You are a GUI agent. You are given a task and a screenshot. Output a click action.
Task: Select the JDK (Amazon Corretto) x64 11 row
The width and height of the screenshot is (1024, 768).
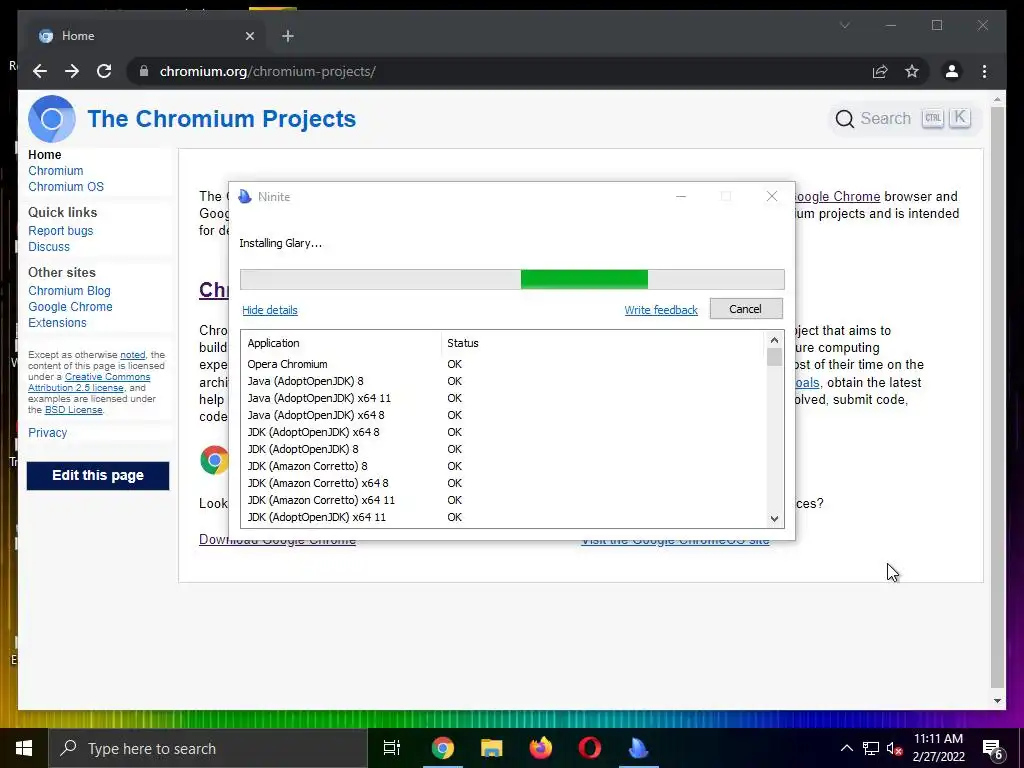[503, 500]
